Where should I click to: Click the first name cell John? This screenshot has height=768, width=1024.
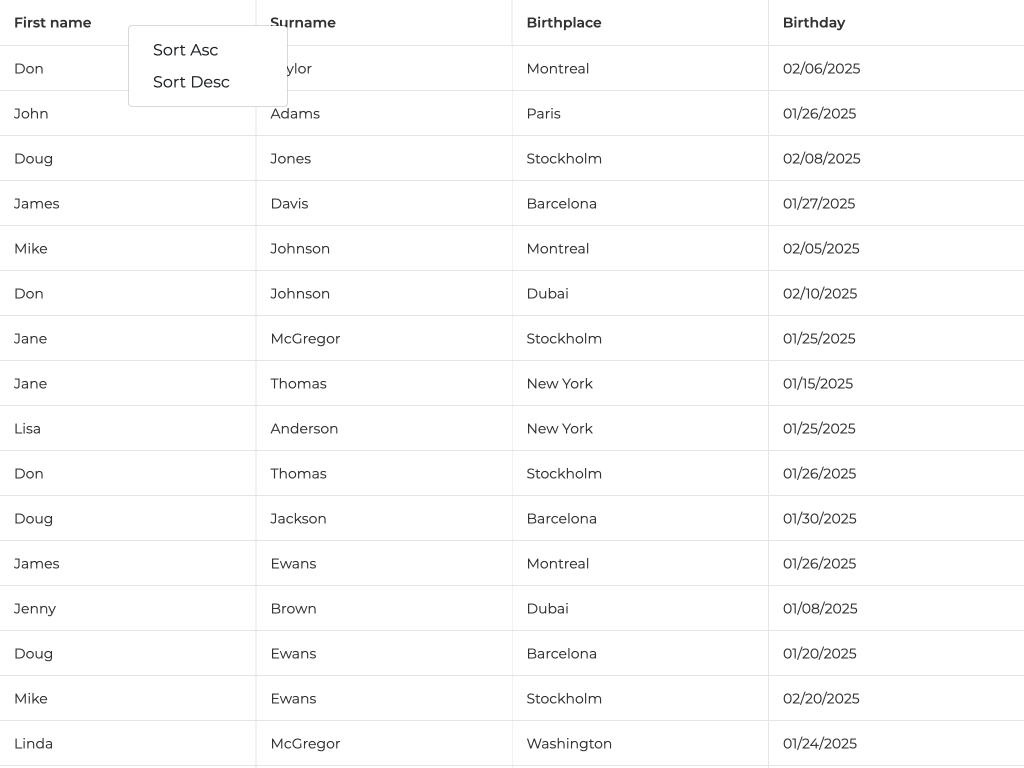pos(31,114)
